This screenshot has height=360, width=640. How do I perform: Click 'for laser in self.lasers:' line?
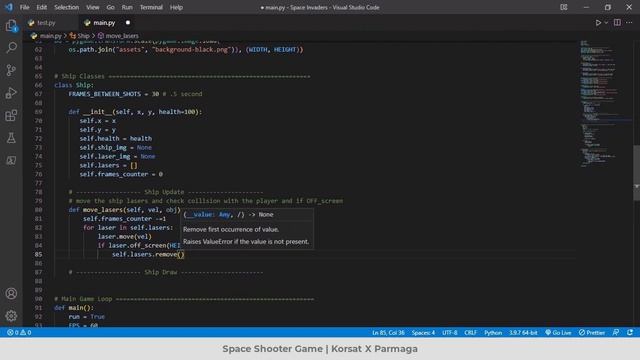[128, 228]
